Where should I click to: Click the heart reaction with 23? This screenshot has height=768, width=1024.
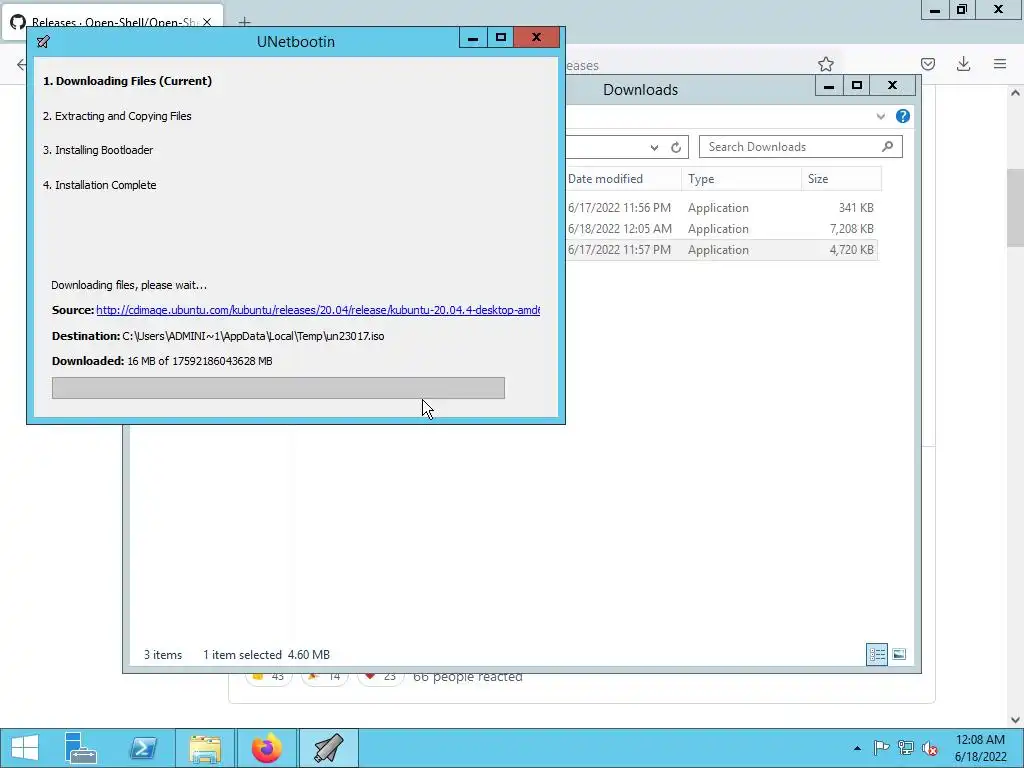click(x=380, y=677)
